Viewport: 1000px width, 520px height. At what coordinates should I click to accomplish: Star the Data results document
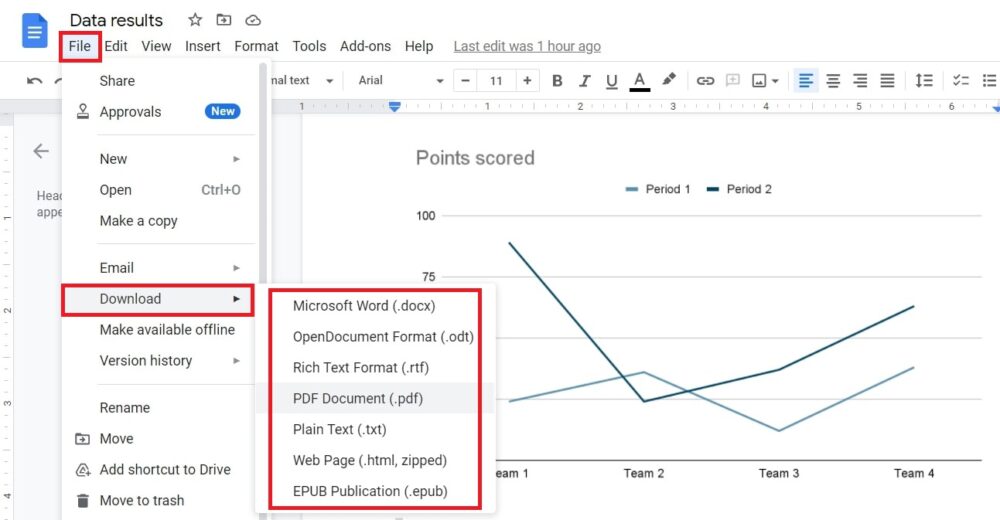coord(195,20)
